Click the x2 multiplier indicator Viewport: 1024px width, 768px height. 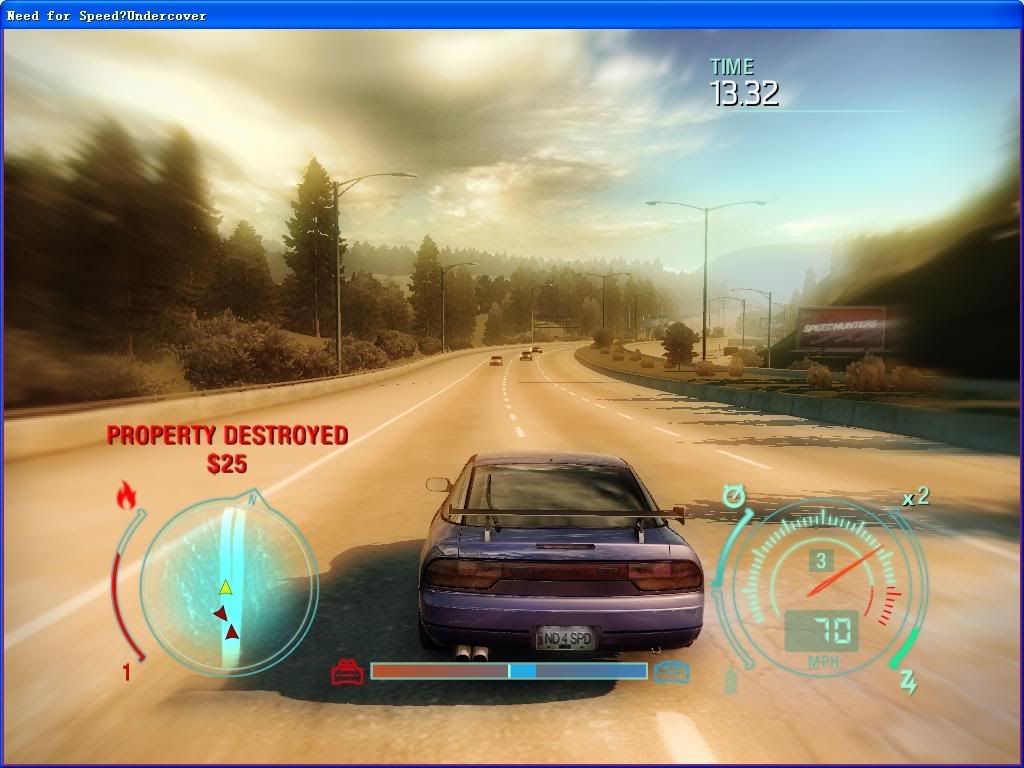coord(915,497)
